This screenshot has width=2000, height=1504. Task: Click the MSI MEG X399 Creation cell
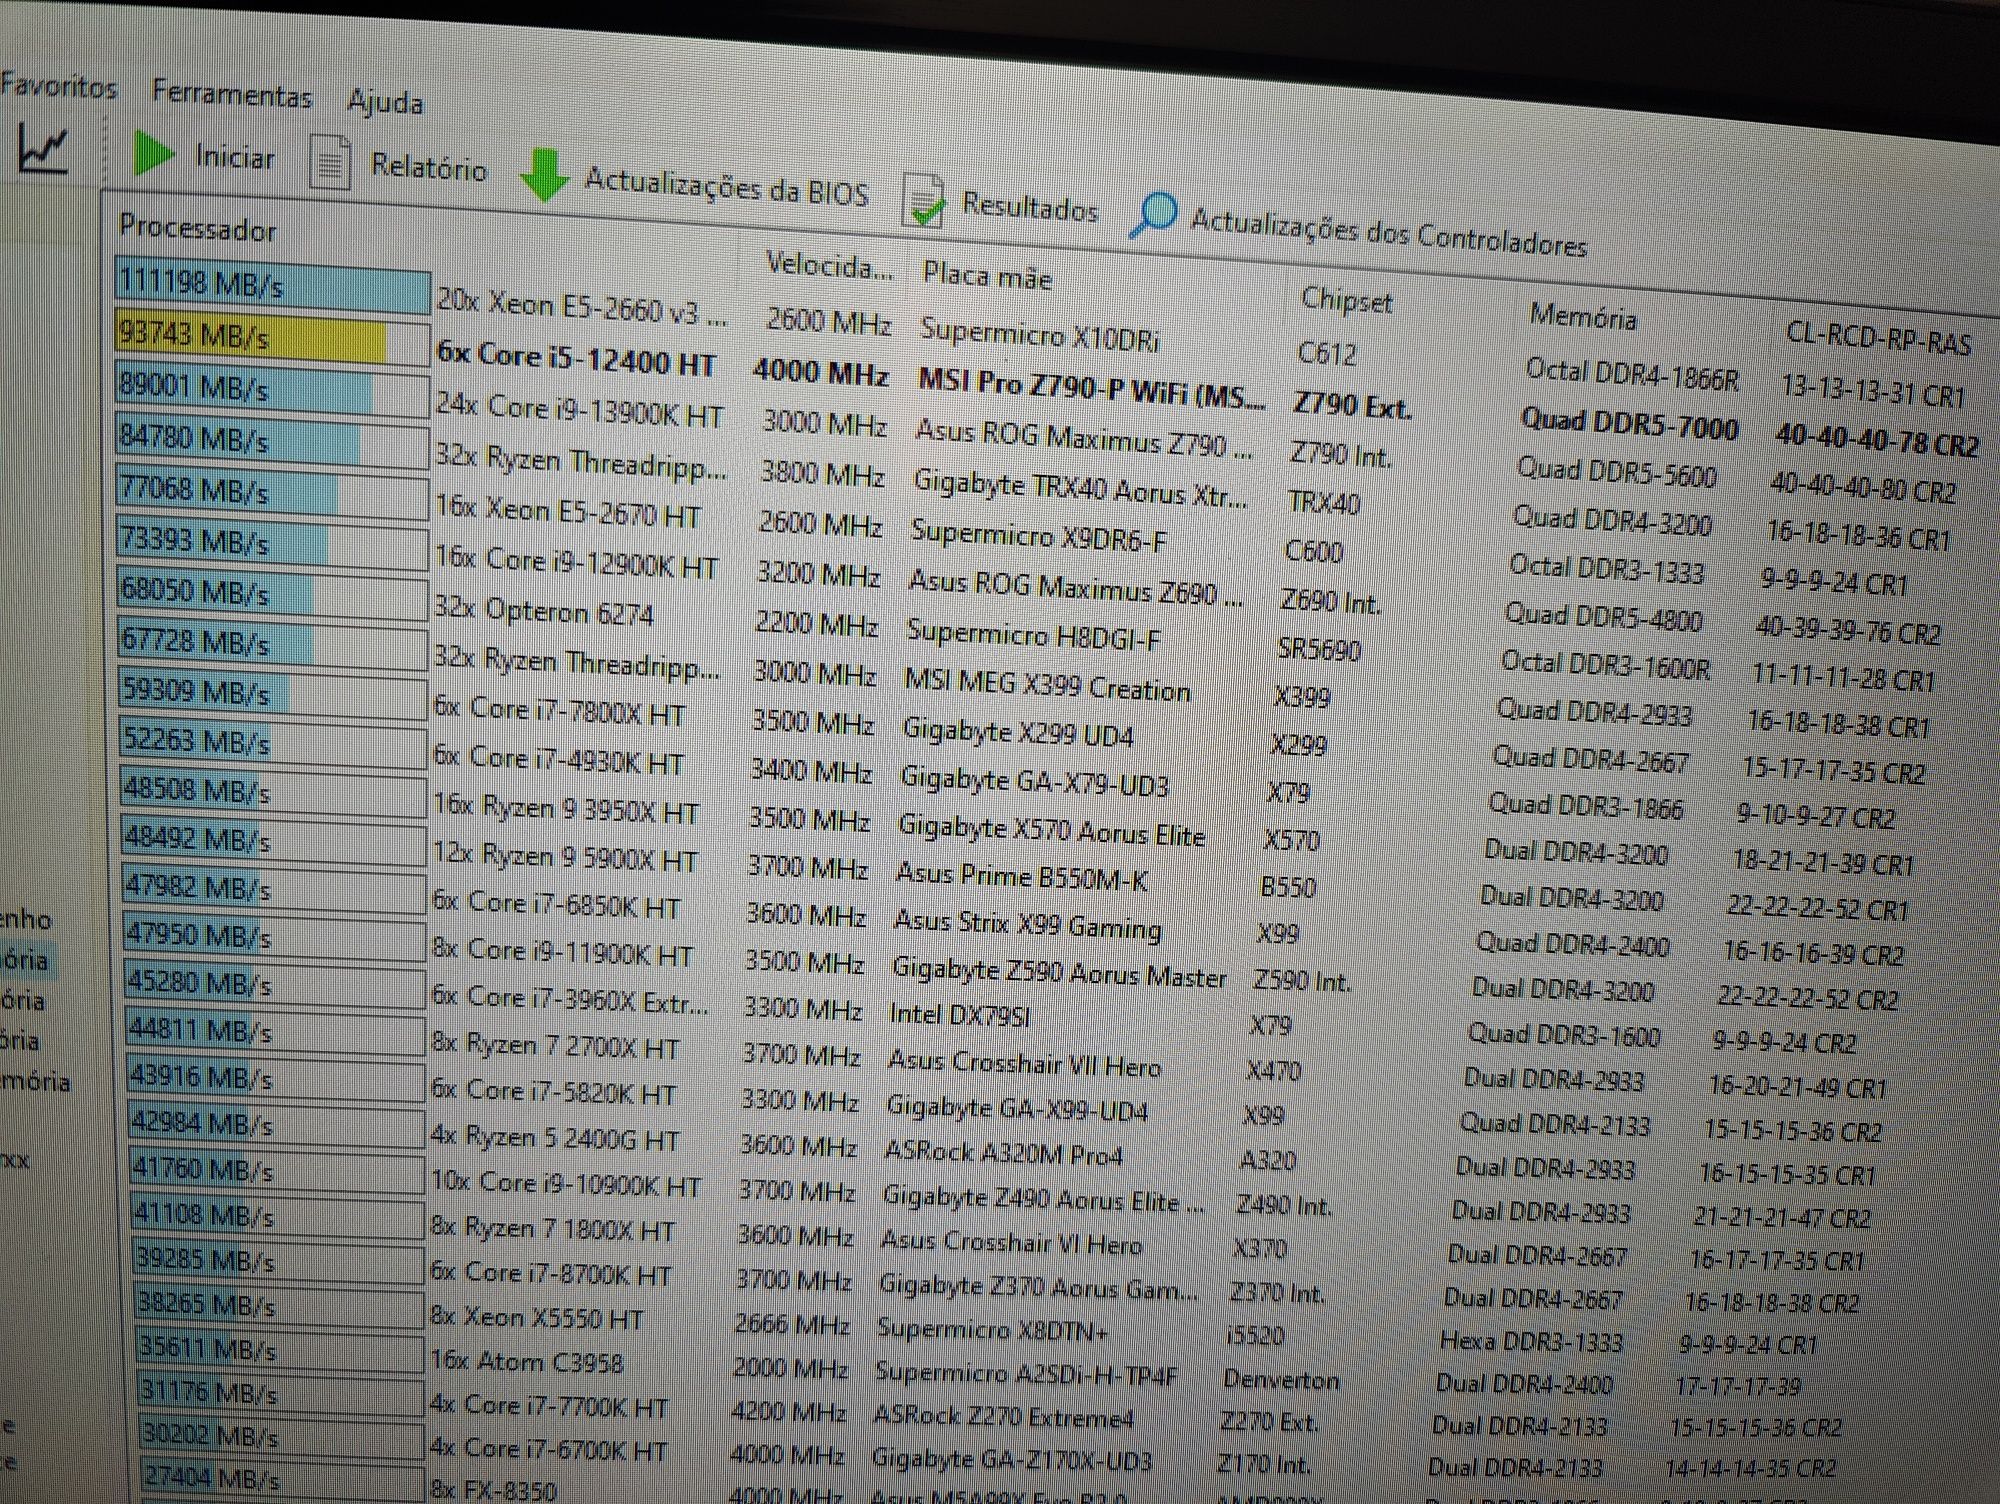(x=1047, y=684)
